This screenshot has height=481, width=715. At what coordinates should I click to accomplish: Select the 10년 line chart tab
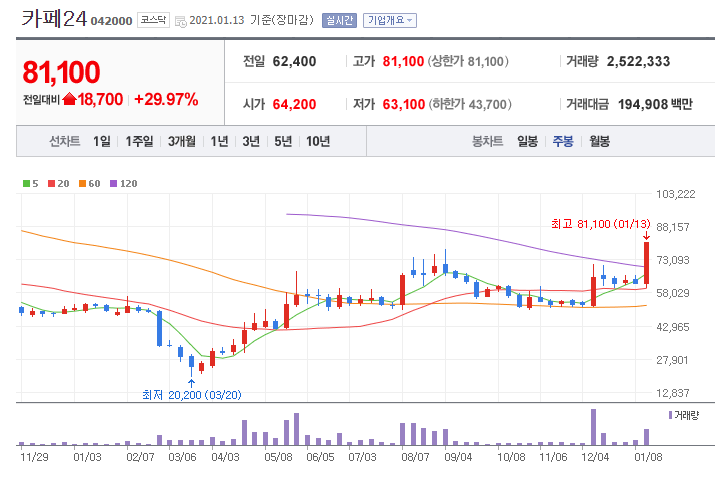pos(318,141)
